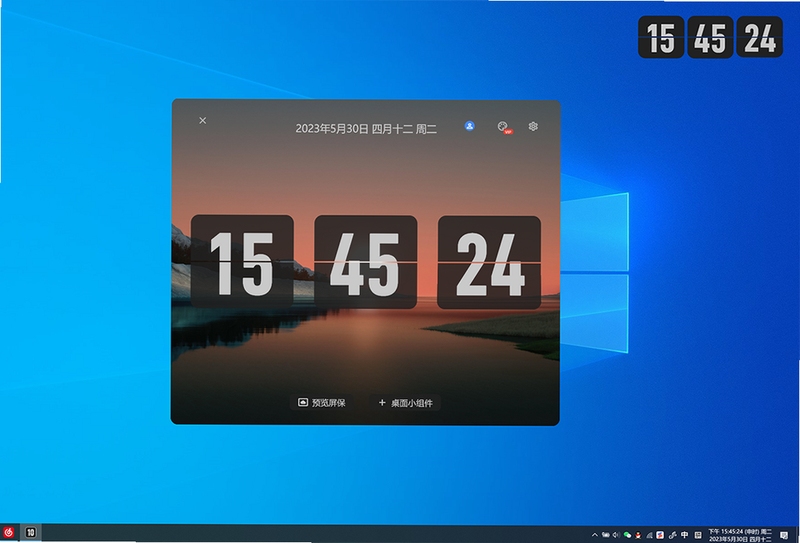800x543 pixels.
Task: Toggle the 中 Chinese input mode indicator
Action: [x=684, y=535]
